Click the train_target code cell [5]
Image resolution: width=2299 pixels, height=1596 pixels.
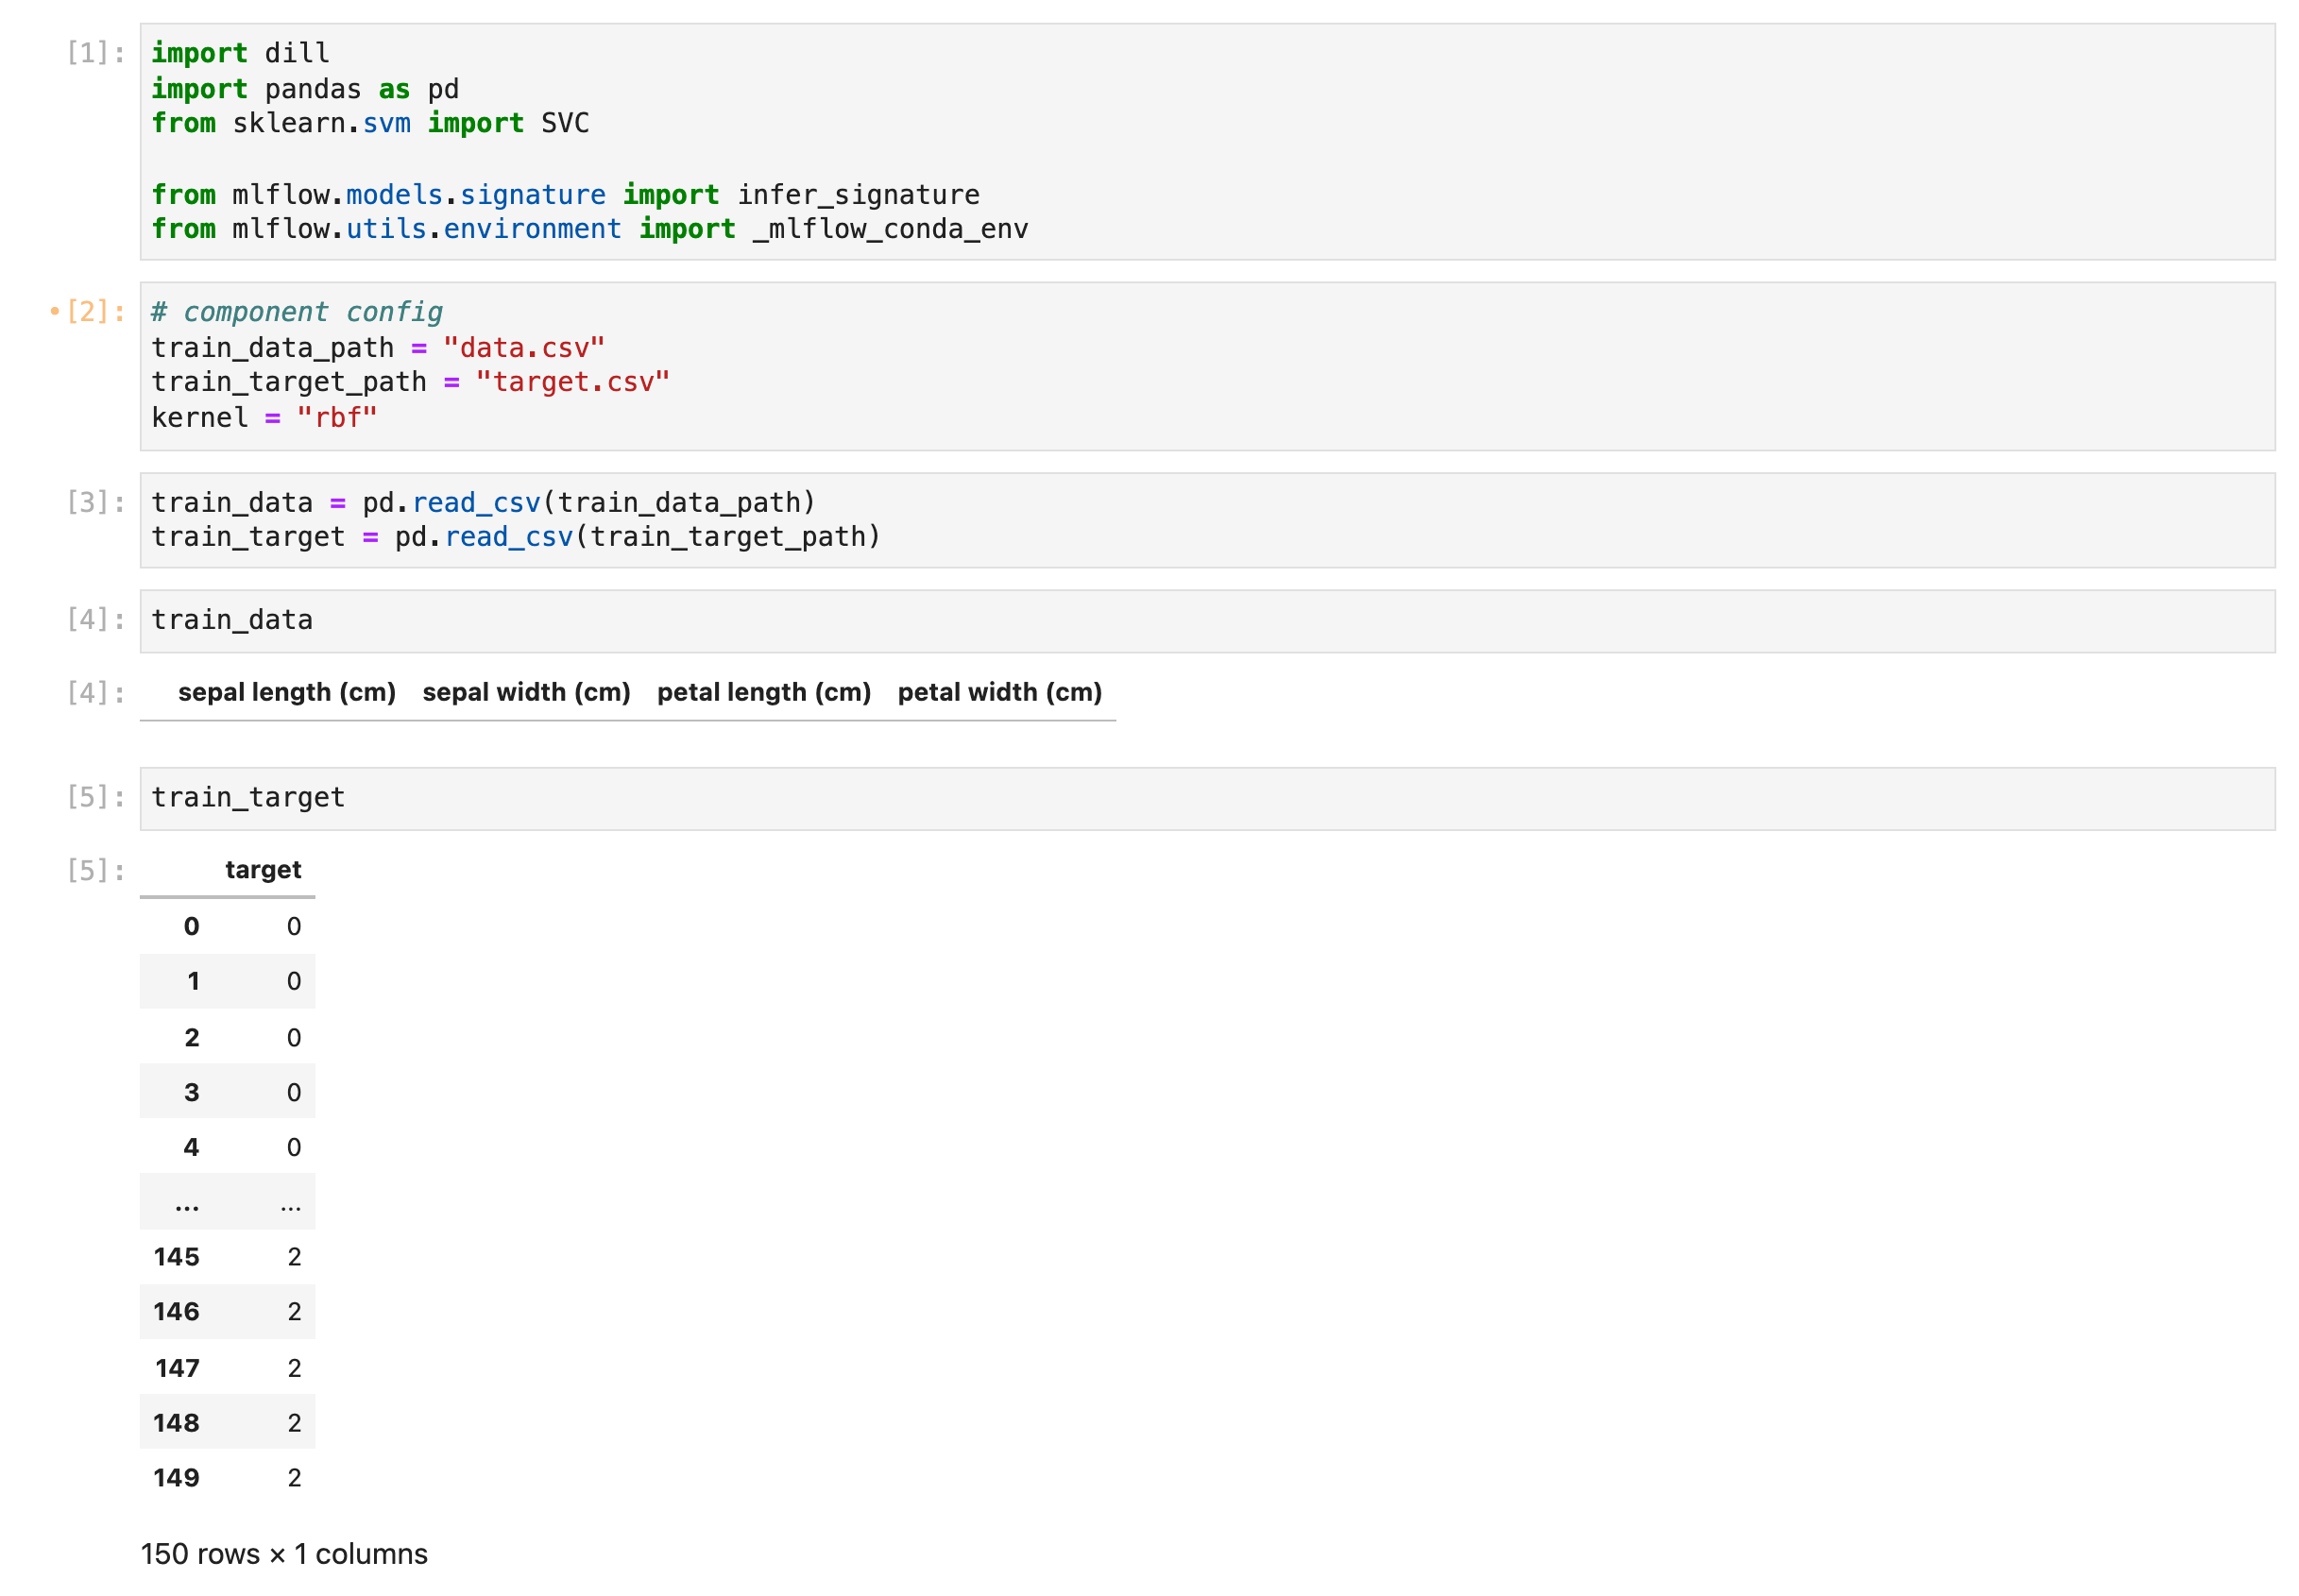pos(1207,798)
